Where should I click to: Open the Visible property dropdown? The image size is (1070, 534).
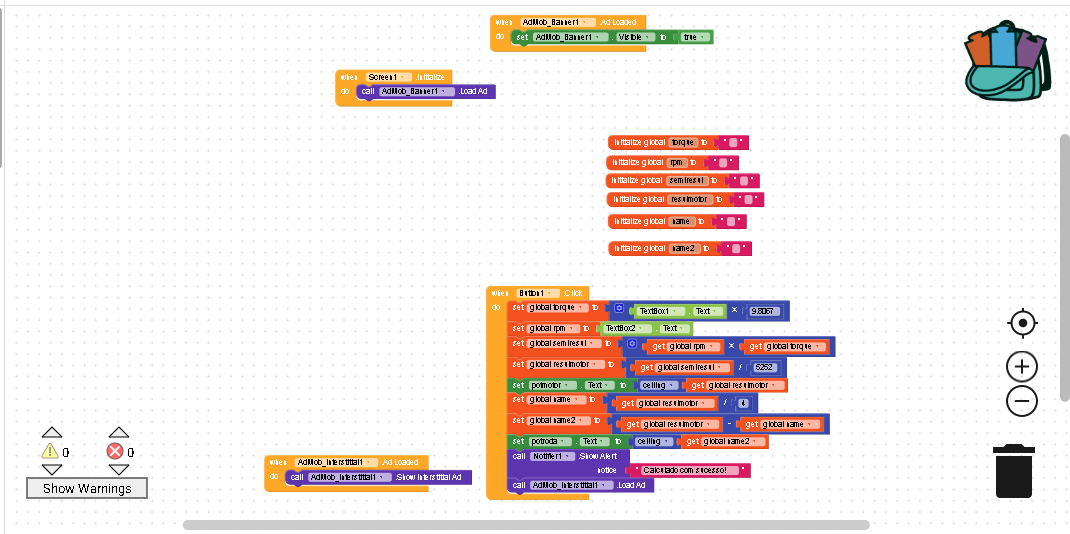coord(634,37)
